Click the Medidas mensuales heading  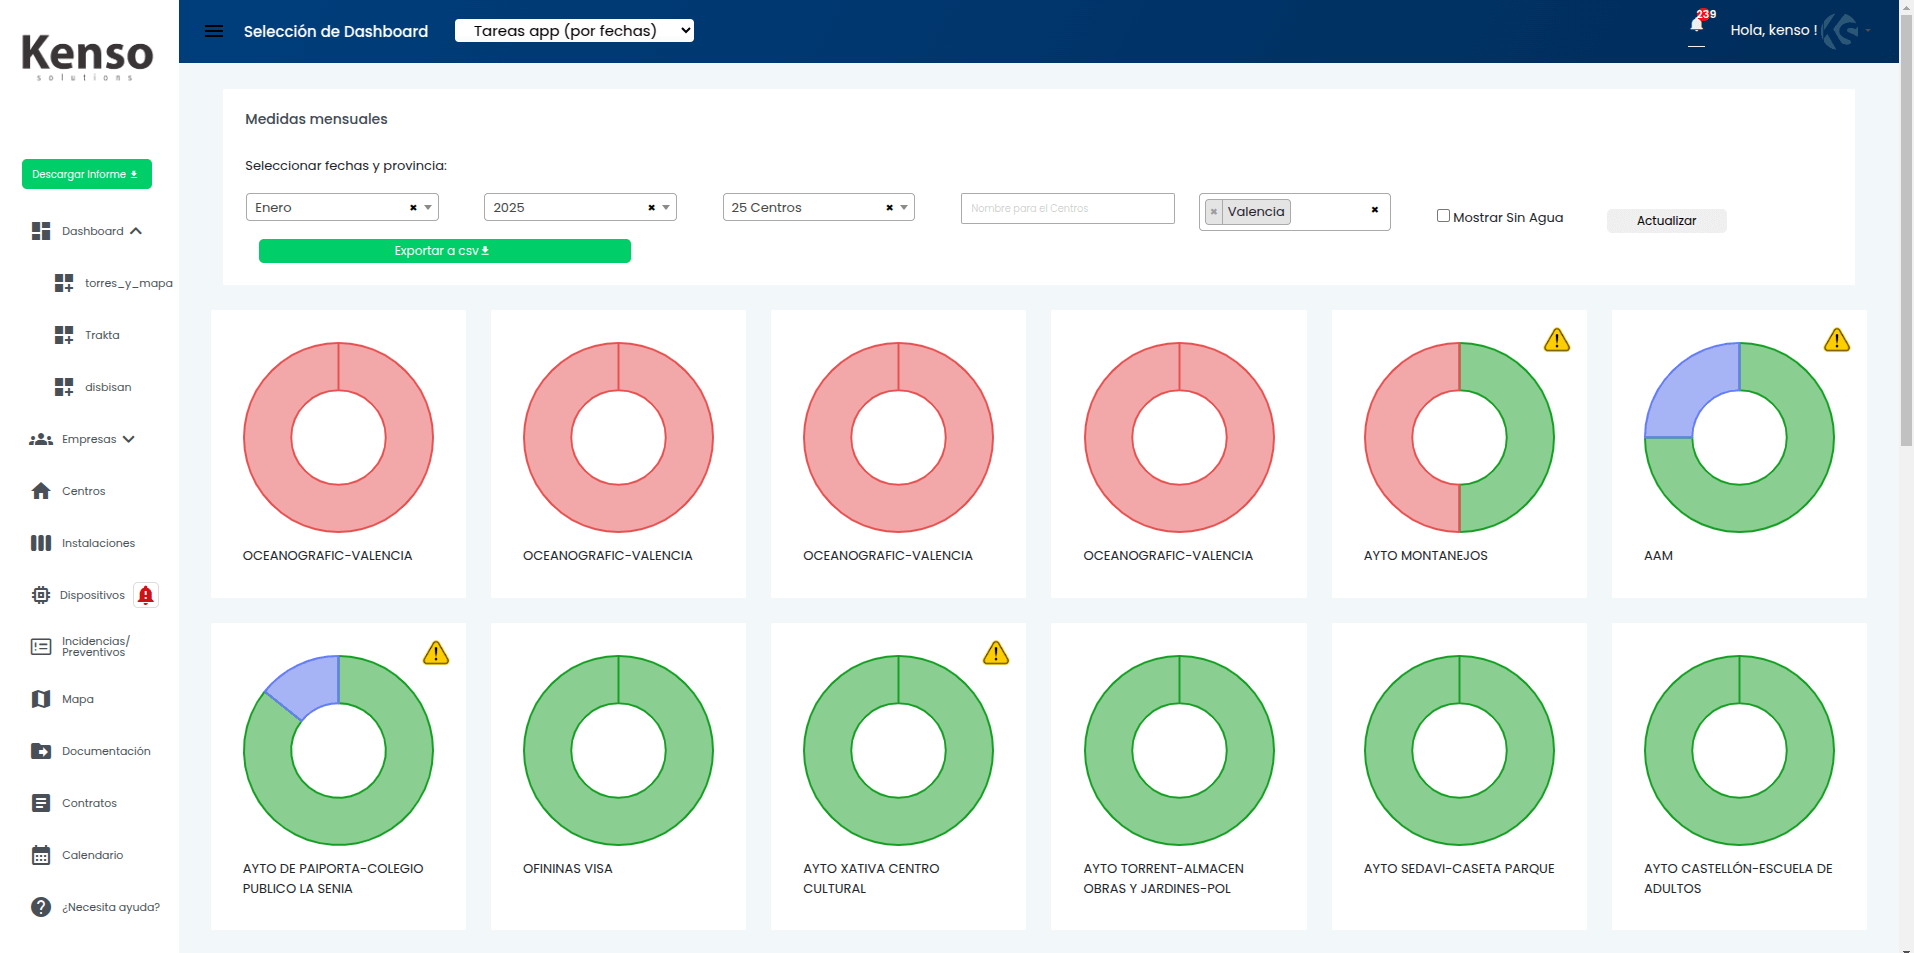point(316,119)
